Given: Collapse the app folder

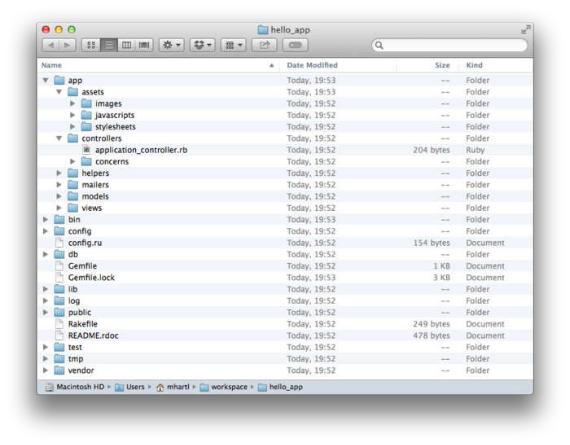Looking at the screenshot, I should (x=45, y=80).
